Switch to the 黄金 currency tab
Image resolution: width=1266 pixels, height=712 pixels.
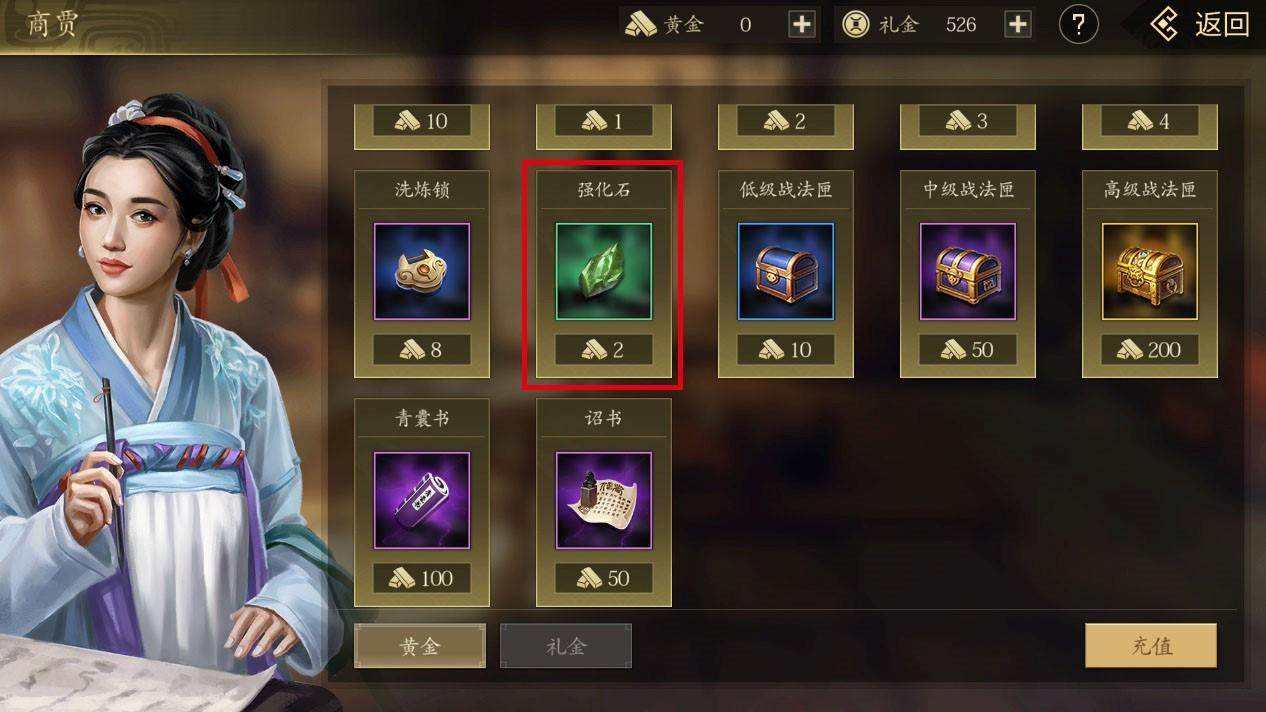[x=420, y=646]
